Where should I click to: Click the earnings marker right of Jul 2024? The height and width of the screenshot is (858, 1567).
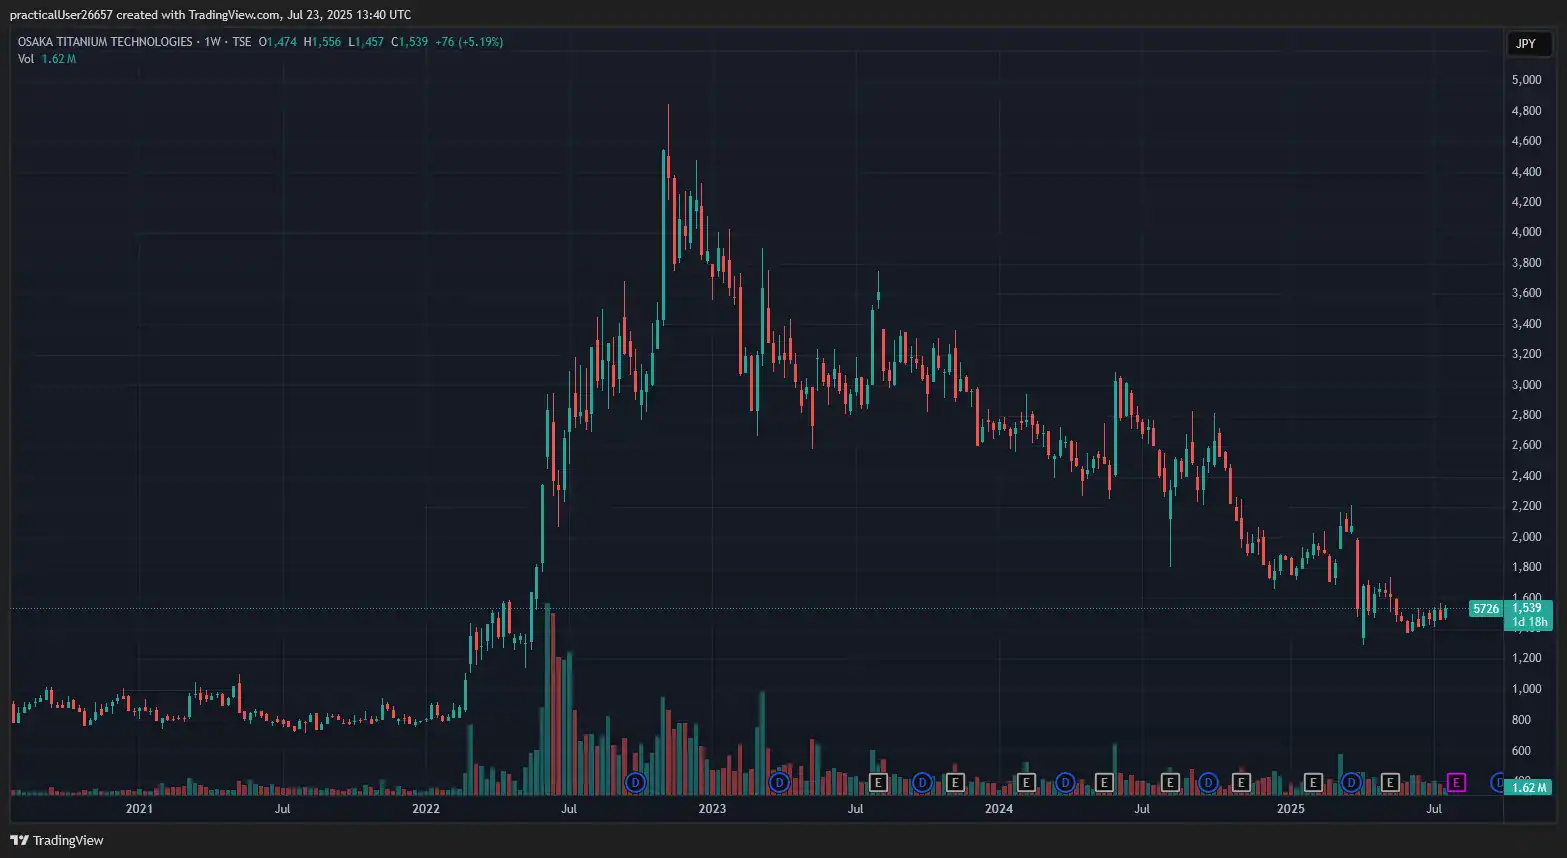(1170, 782)
